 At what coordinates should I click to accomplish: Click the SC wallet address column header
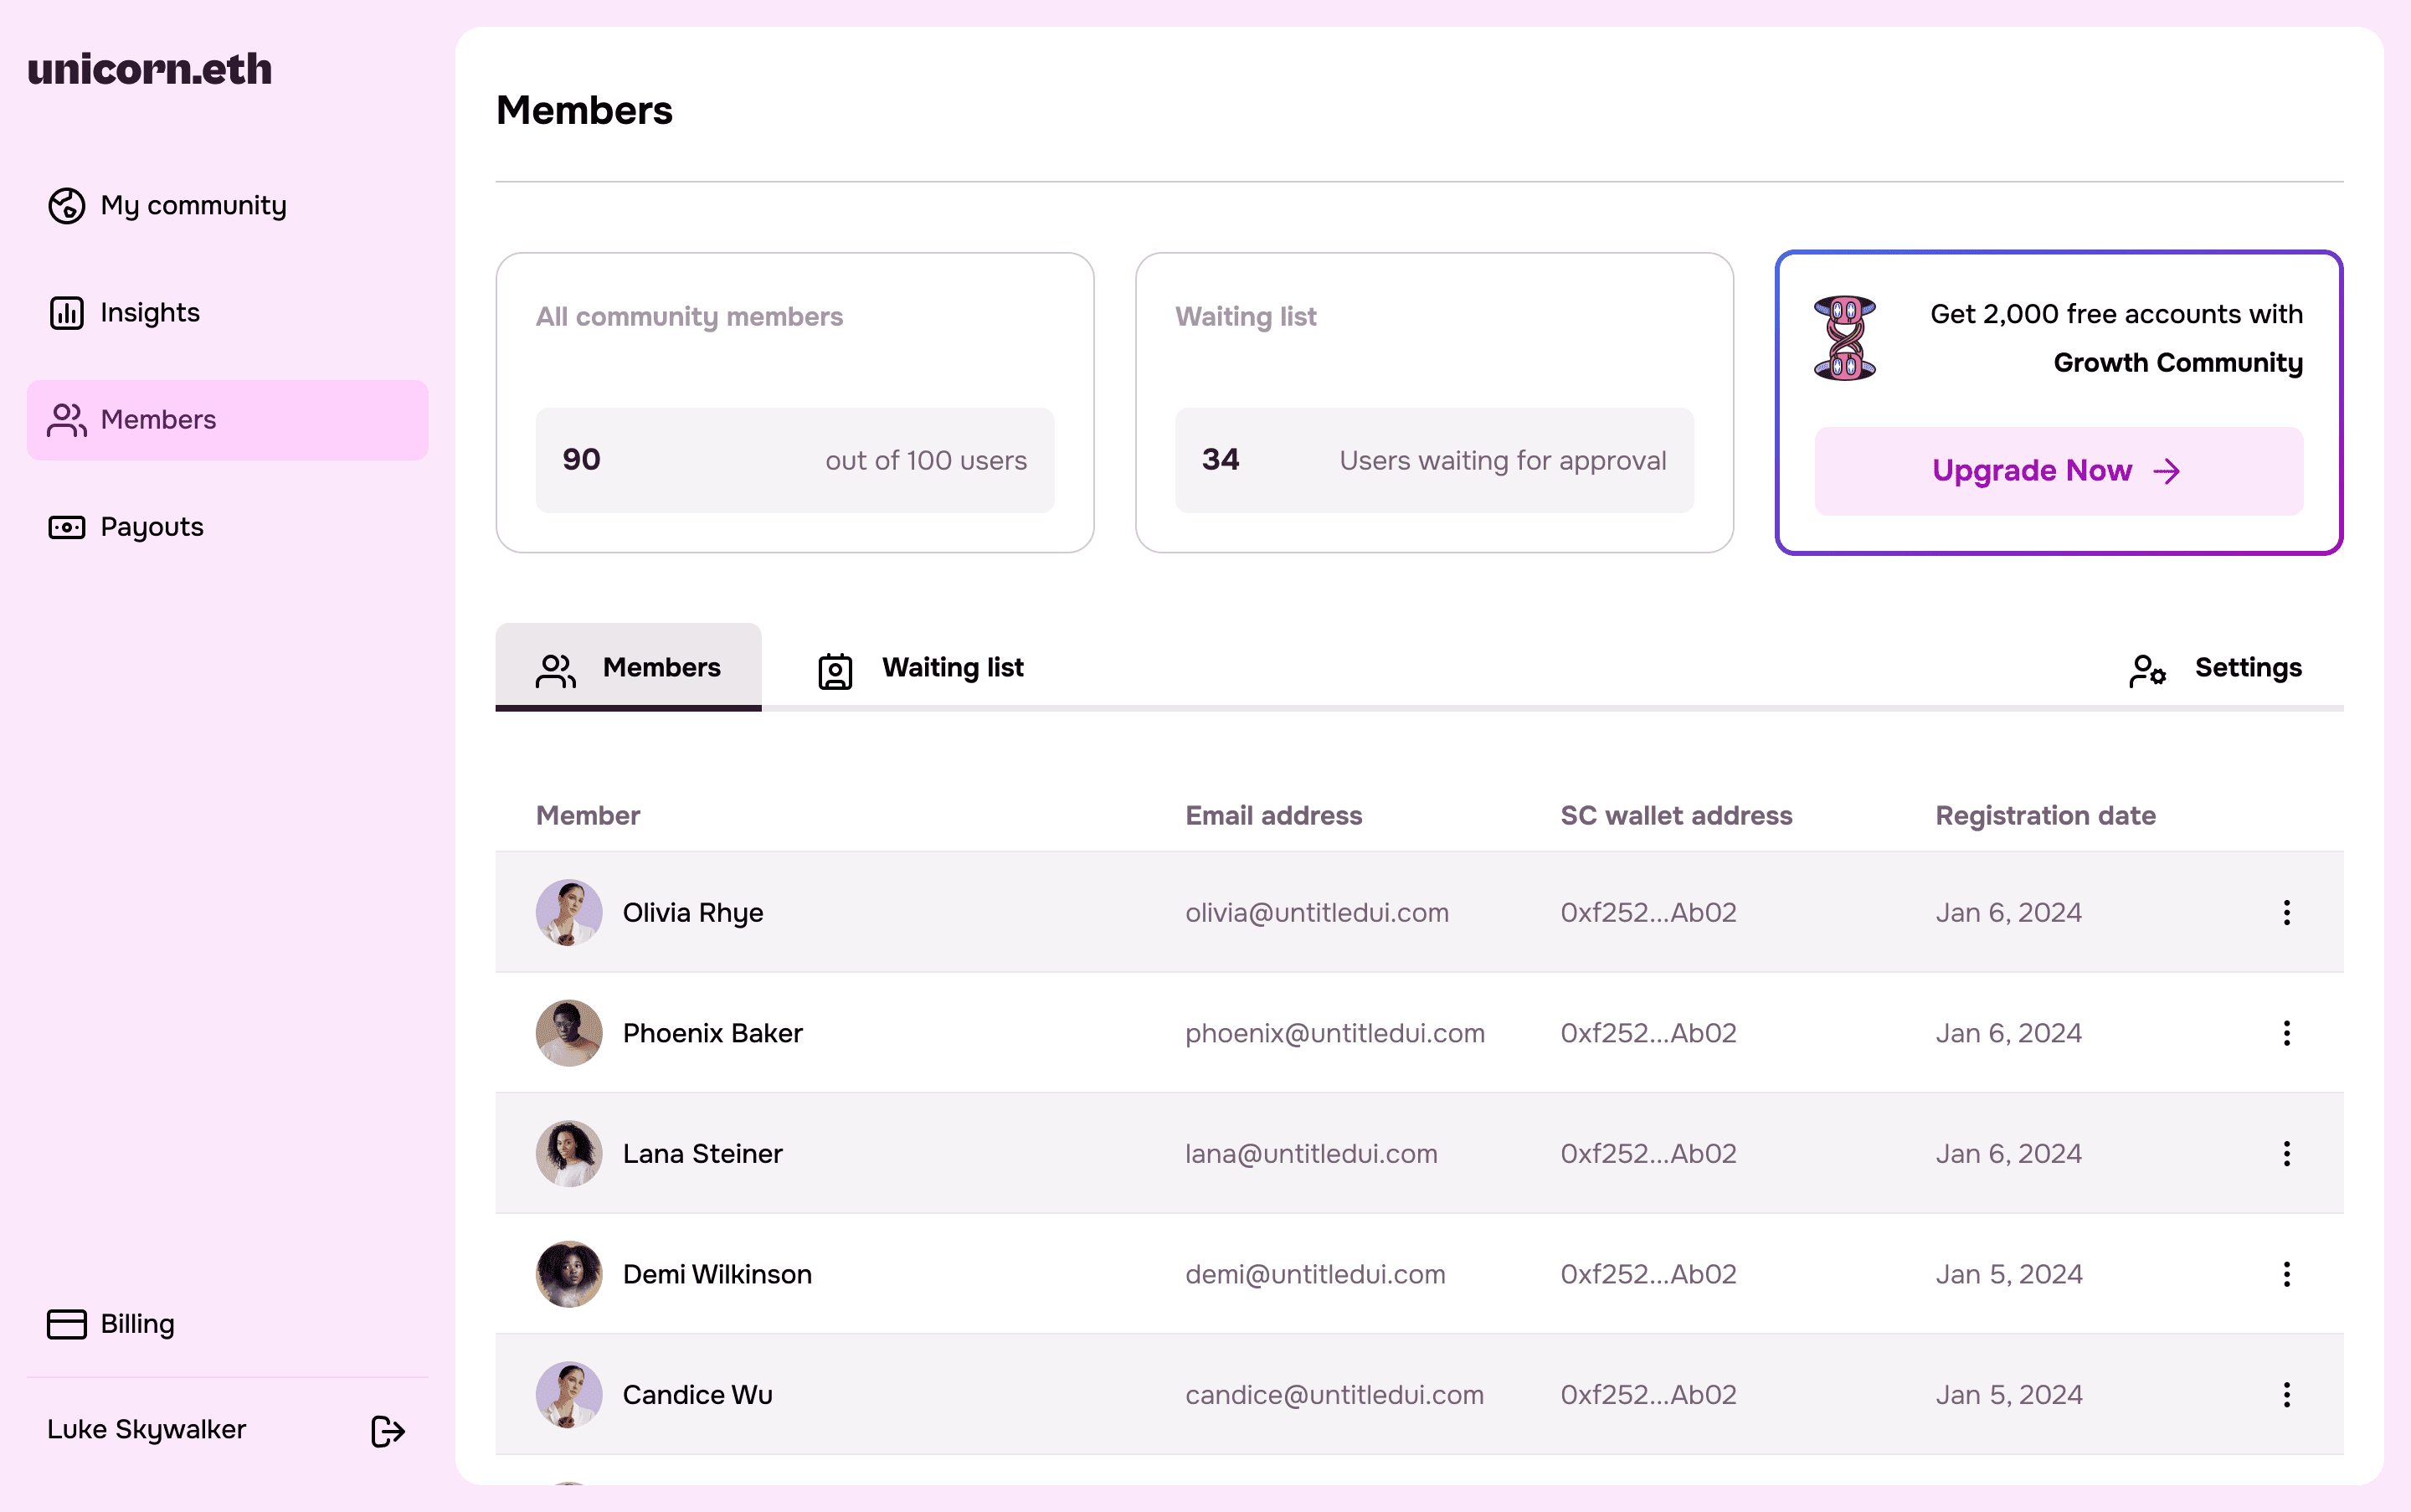[x=1676, y=815]
